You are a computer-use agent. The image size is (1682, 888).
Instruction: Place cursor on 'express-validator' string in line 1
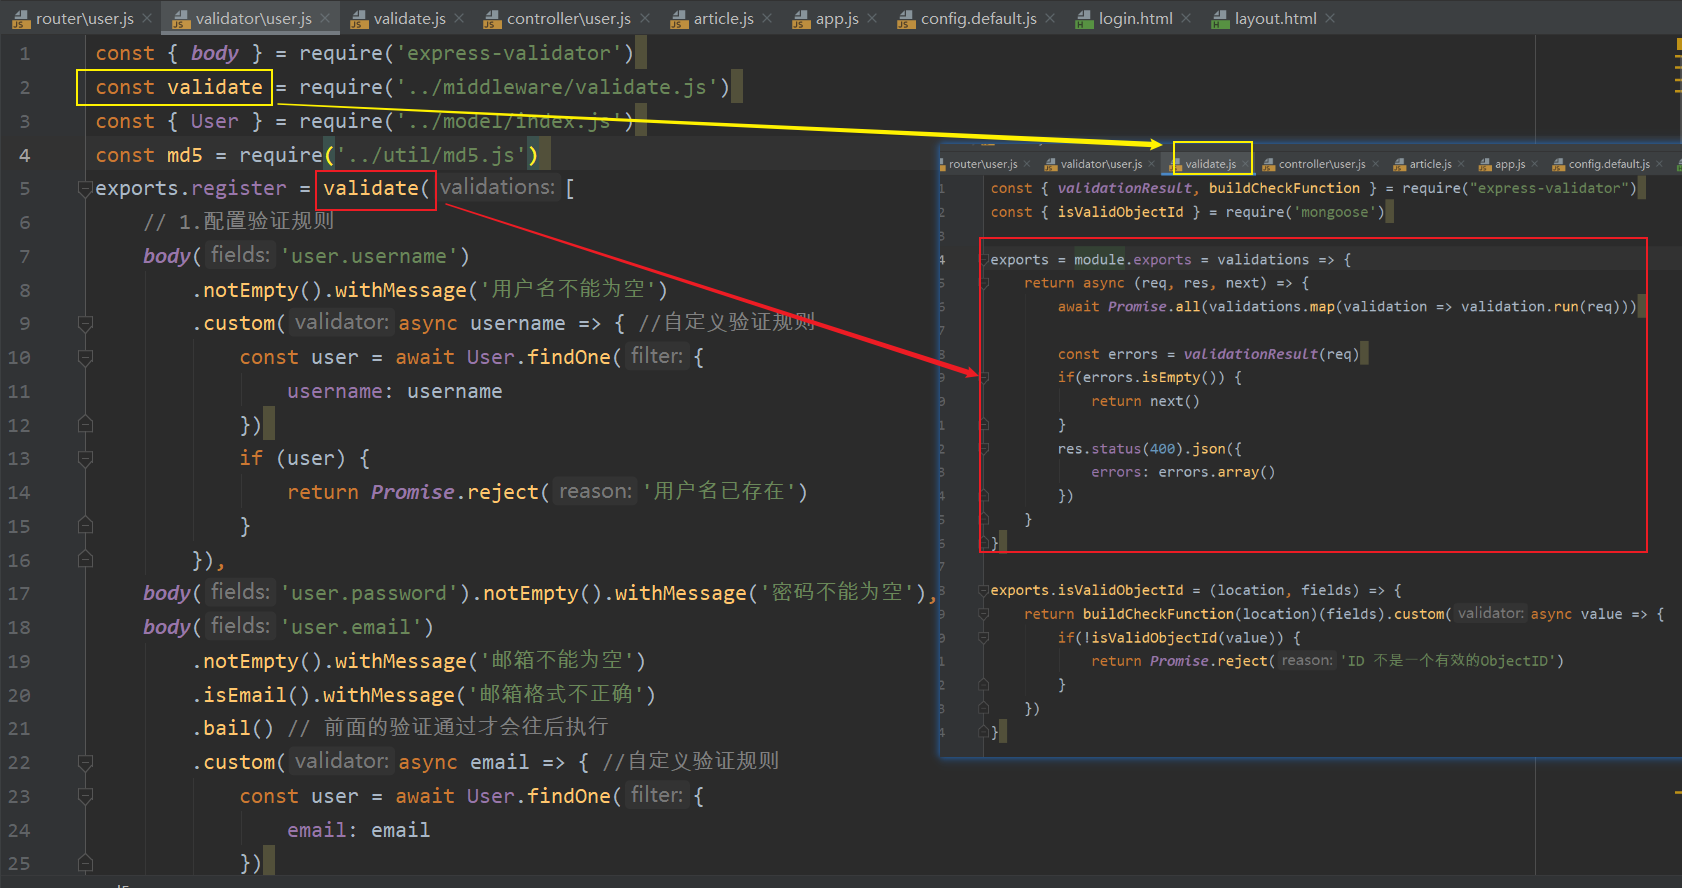tap(515, 53)
